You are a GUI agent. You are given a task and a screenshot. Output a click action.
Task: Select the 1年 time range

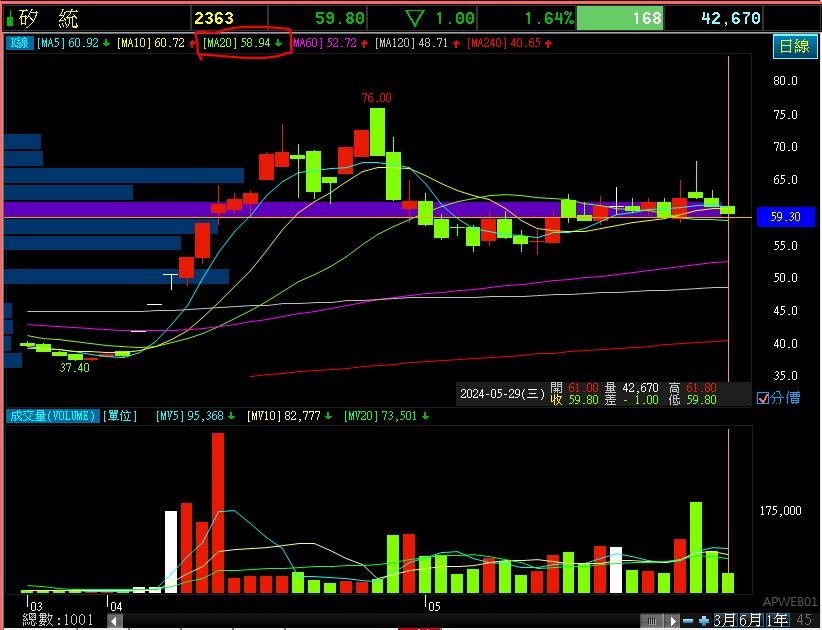(777, 621)
